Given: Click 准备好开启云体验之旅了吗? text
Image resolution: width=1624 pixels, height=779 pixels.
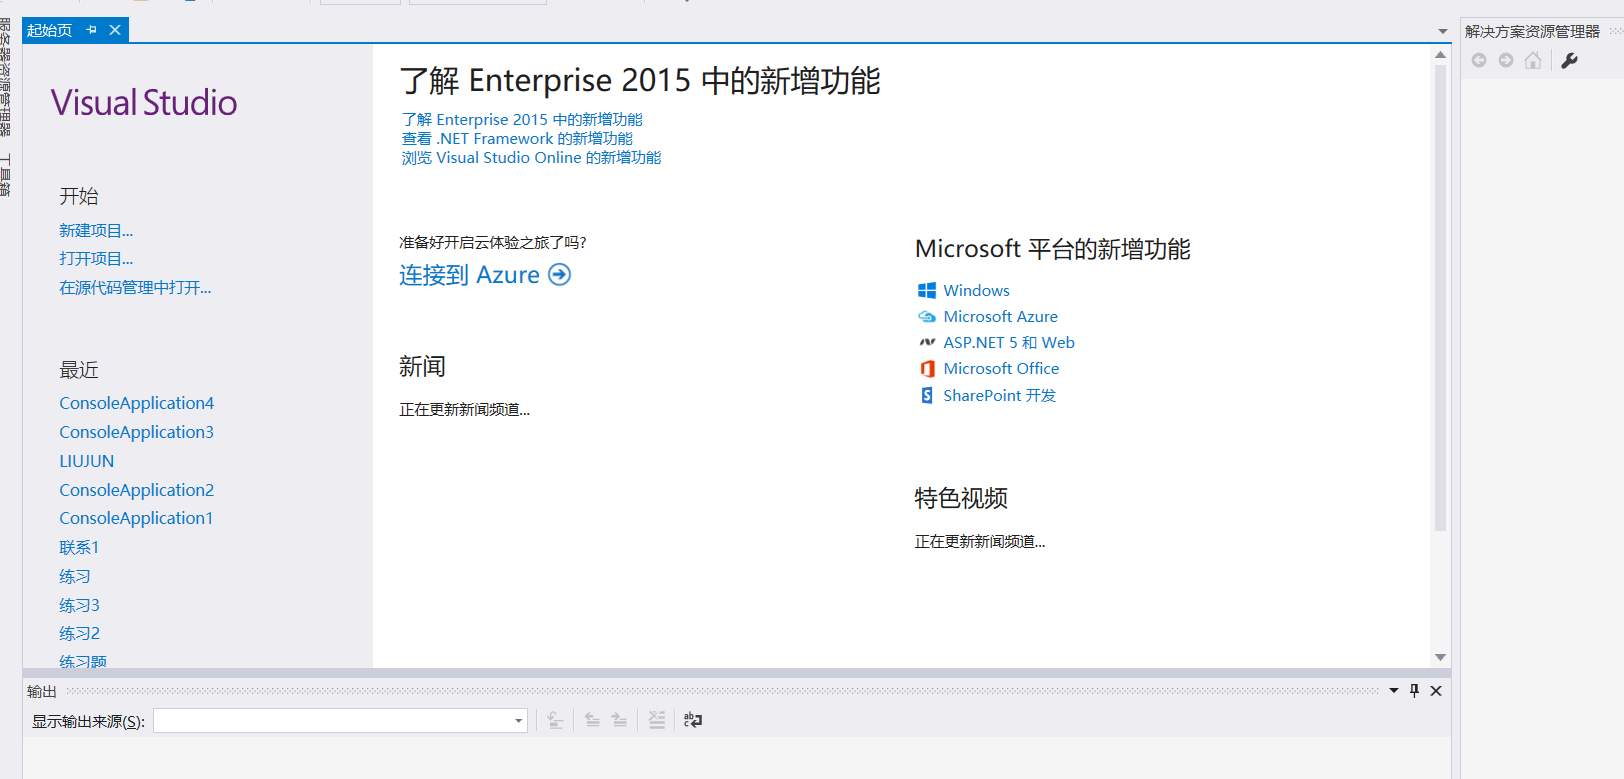Looking at the screenshot, I should point(493,242).
